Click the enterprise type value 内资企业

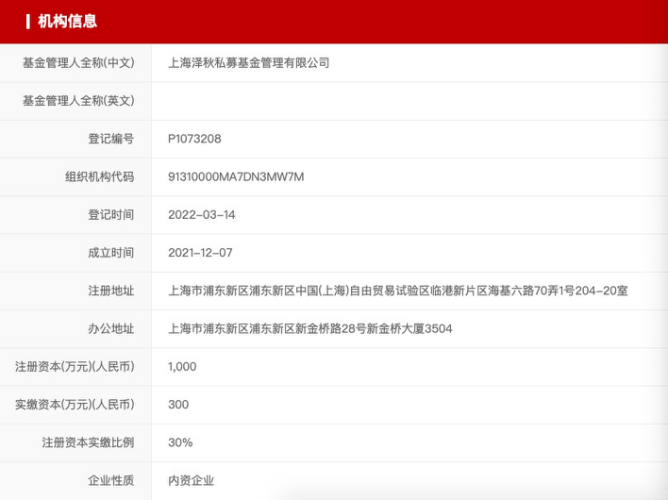(191, 480)
